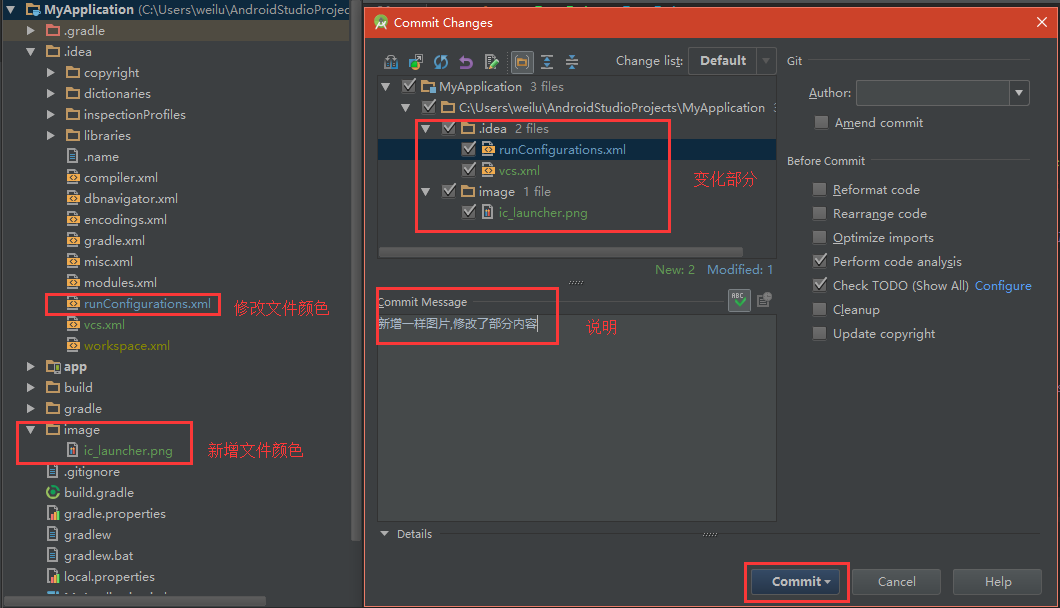Click the Expand All toolbar icon
The width and height of the screenshot is (1060, 608).
547,62
